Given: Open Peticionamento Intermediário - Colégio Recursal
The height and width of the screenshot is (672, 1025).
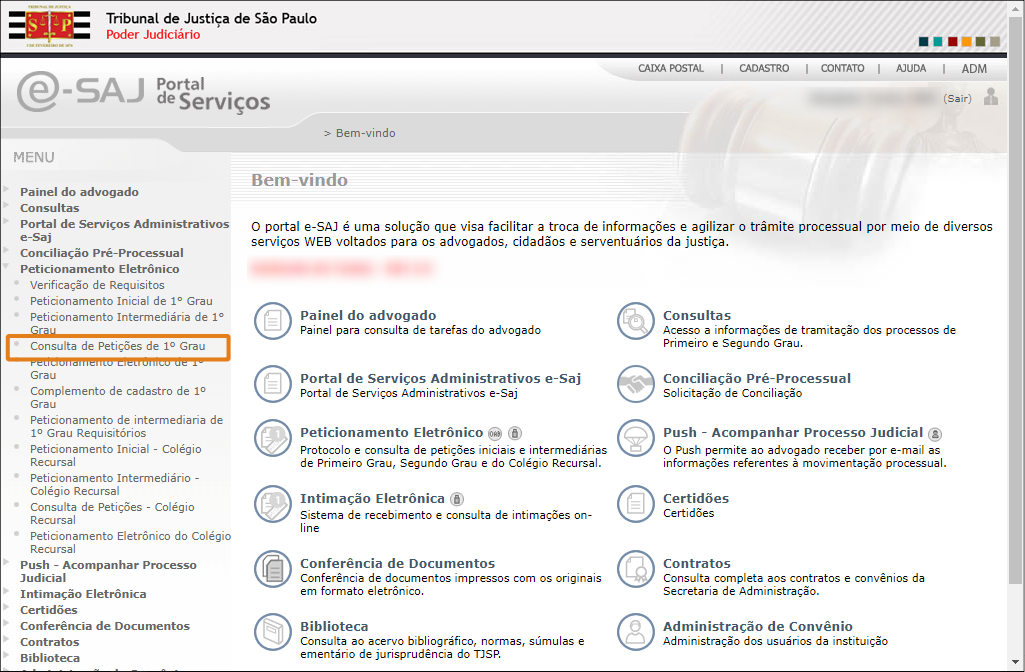Looking at the screenshot, I should 115,484.
